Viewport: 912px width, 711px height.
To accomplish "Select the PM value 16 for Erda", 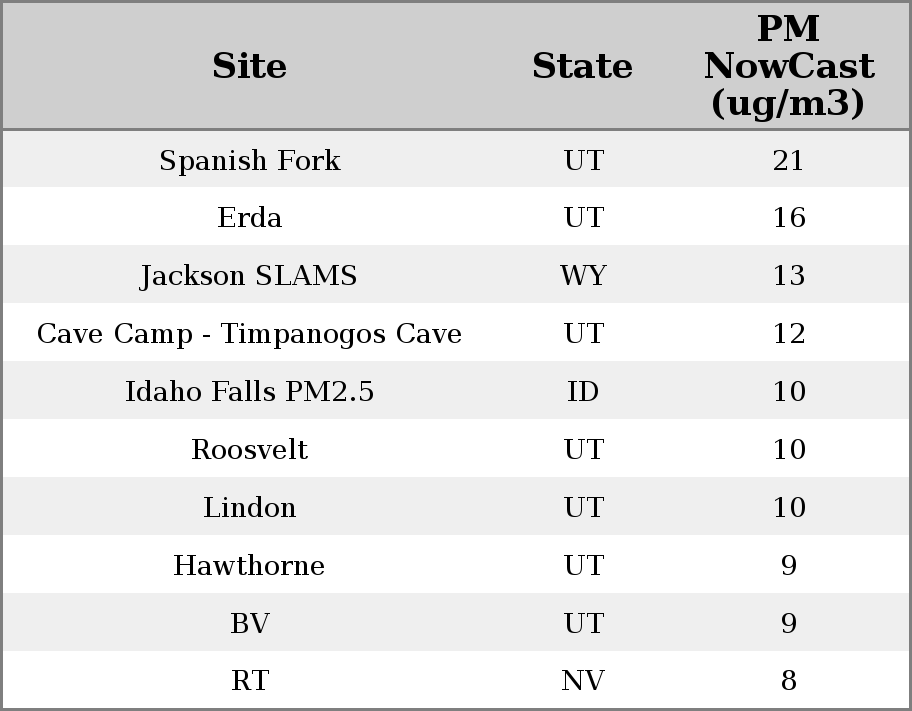I will (788, 218).
